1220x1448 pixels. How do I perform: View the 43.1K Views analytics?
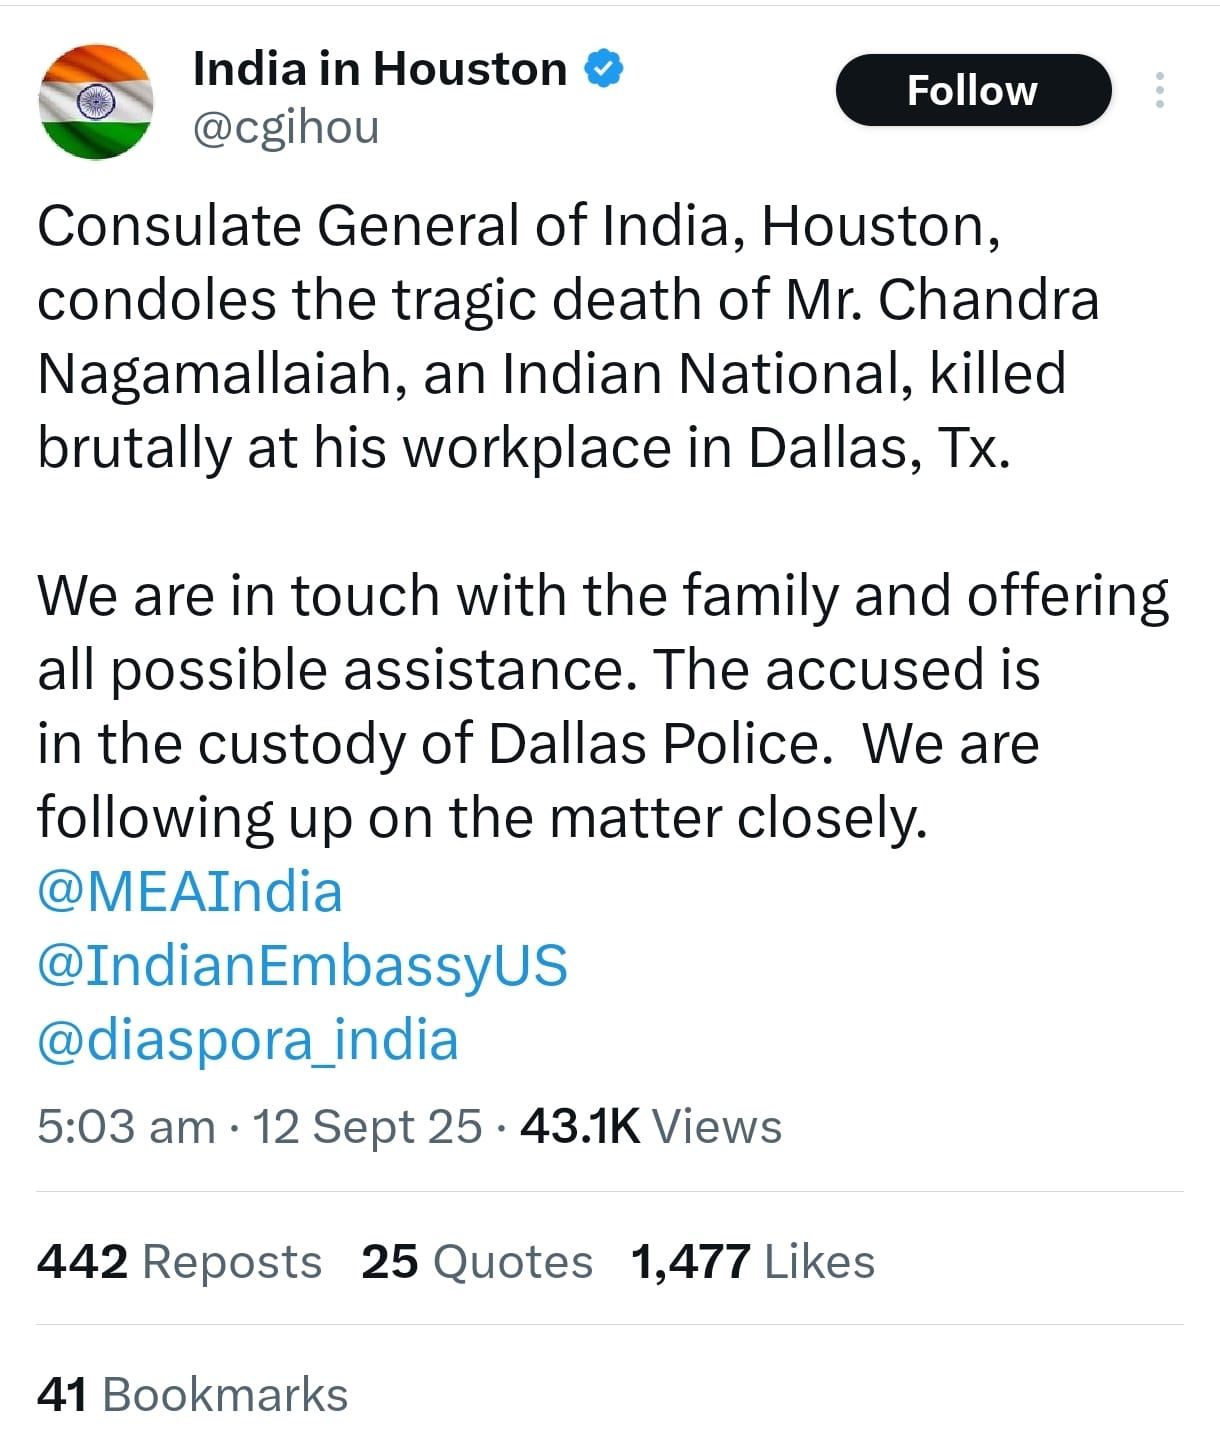651,1127
